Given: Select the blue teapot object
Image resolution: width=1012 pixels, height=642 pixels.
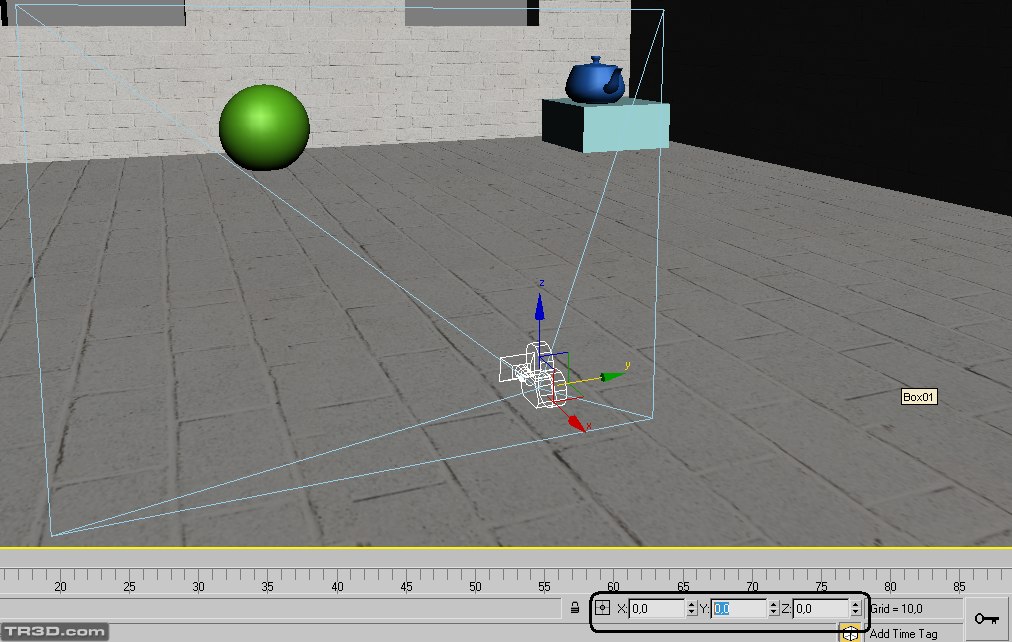Looking at the screenshot, I should pos(595,80).
